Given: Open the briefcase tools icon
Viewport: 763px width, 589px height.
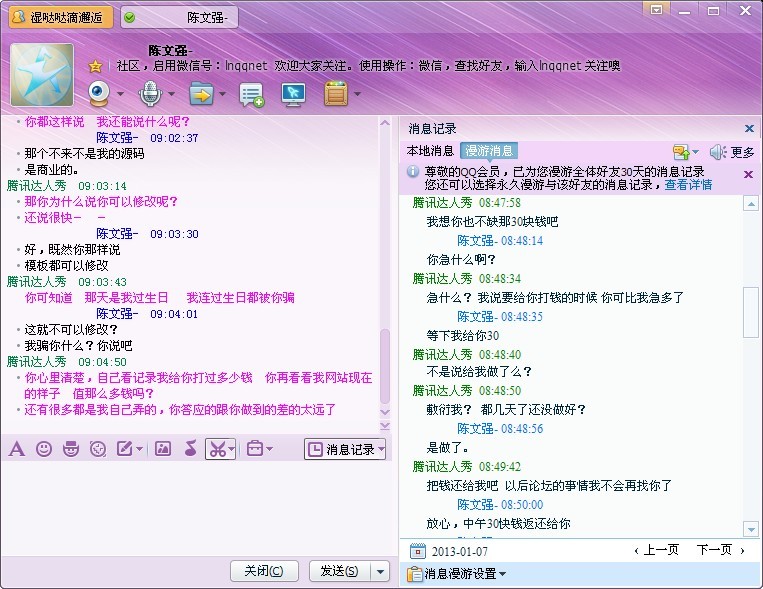Looking at the screenshot, I should tap(254, 449).
